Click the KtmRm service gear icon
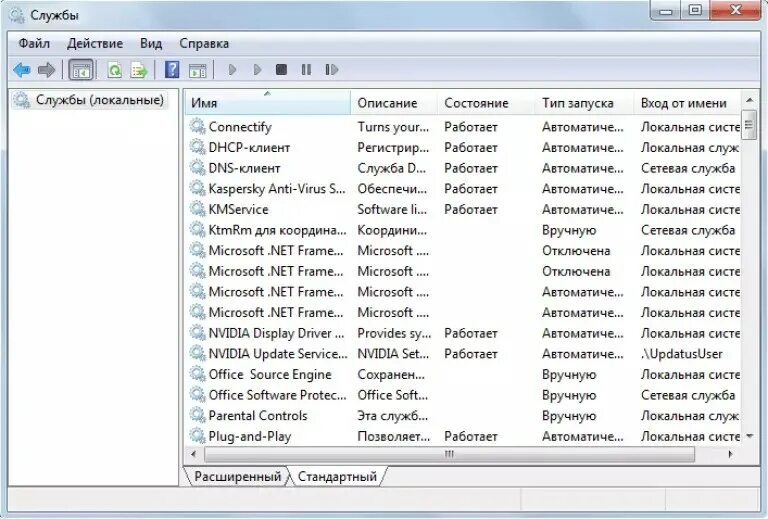768x519 pixels. pyautogui.click(x=197, y=229)
